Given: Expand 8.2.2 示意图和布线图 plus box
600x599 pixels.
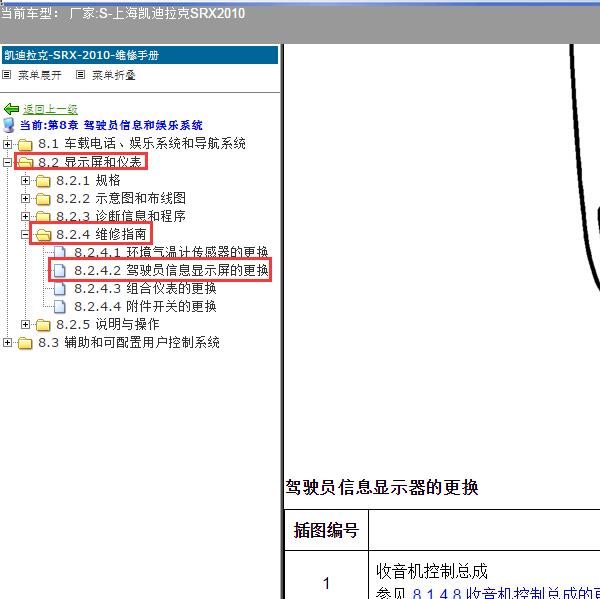Looking at the screenshot, I should 25,198.
